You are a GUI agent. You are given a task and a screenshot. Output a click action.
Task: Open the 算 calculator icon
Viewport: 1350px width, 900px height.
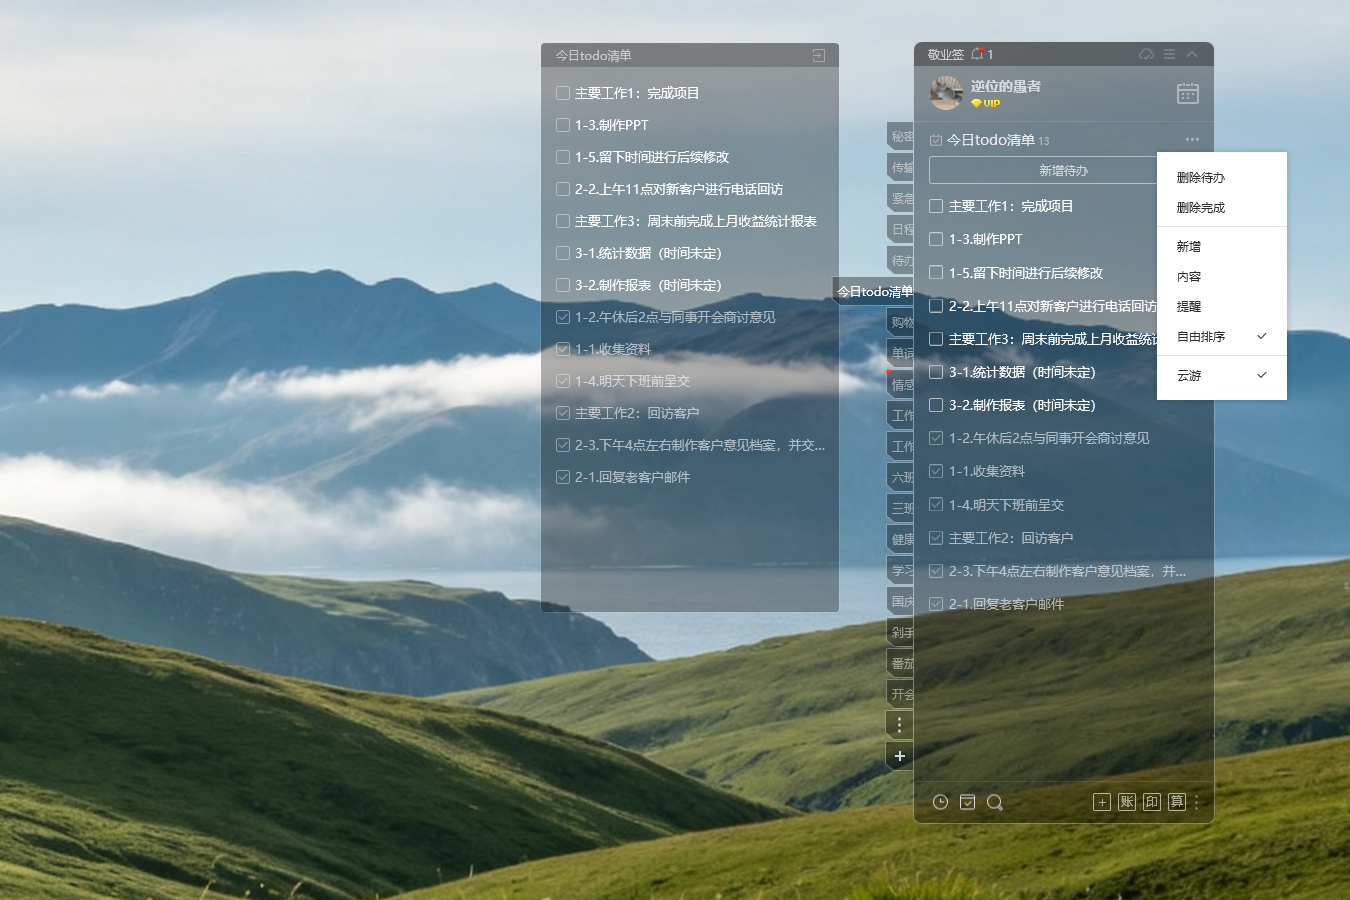[x=1177, y=802]
